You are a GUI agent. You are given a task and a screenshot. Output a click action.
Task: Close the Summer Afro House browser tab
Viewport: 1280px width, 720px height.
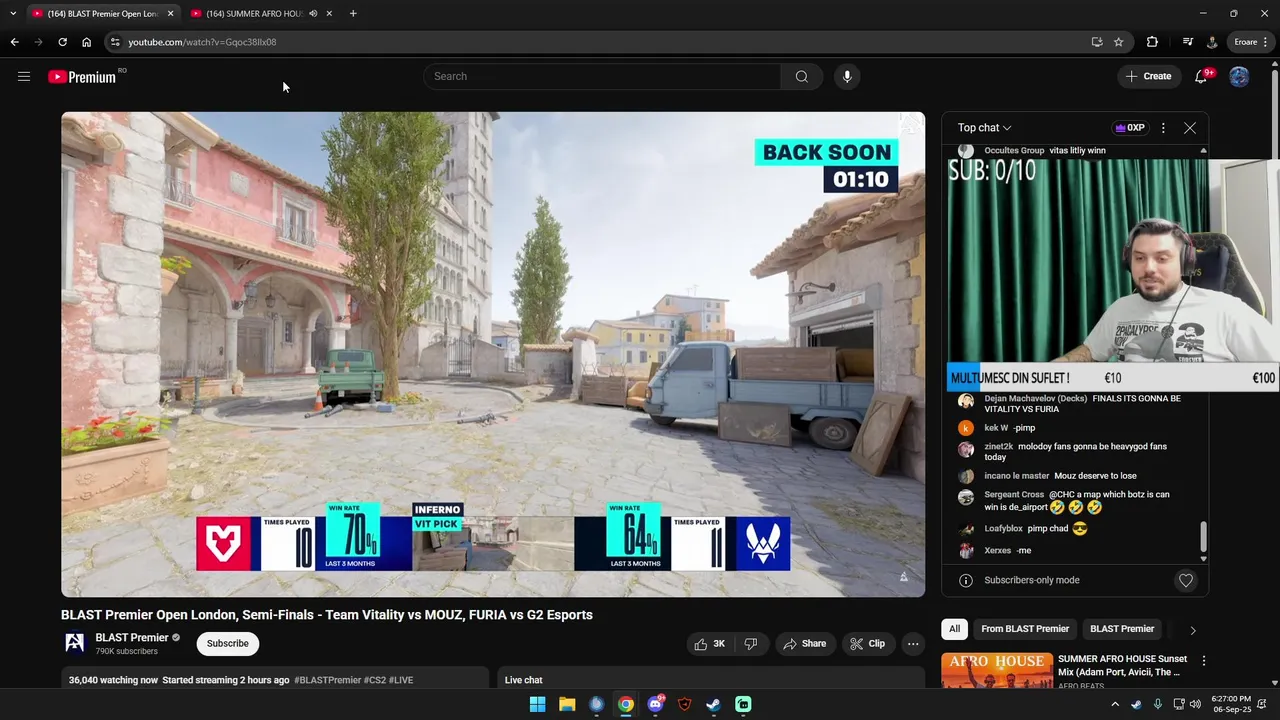pyautogui.click(x=329, y=14)
